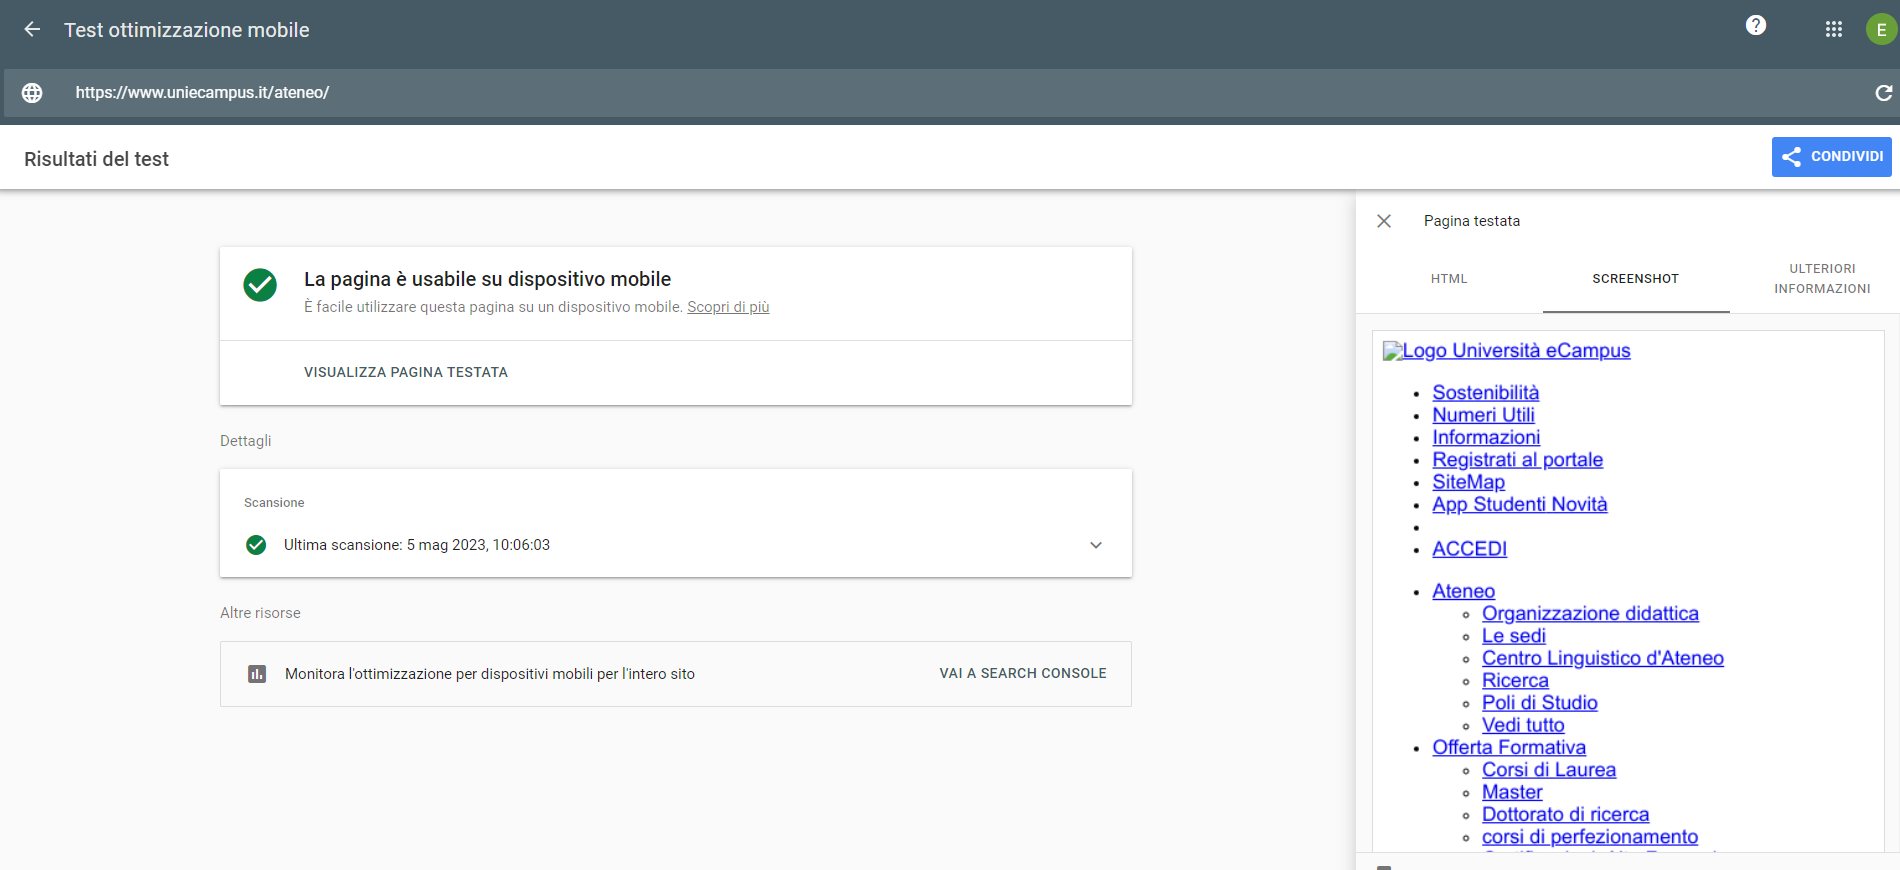The width and height of the screenshot is (1900, 870).
Task: Expand the Ultima scansione row
Action: 676,545
